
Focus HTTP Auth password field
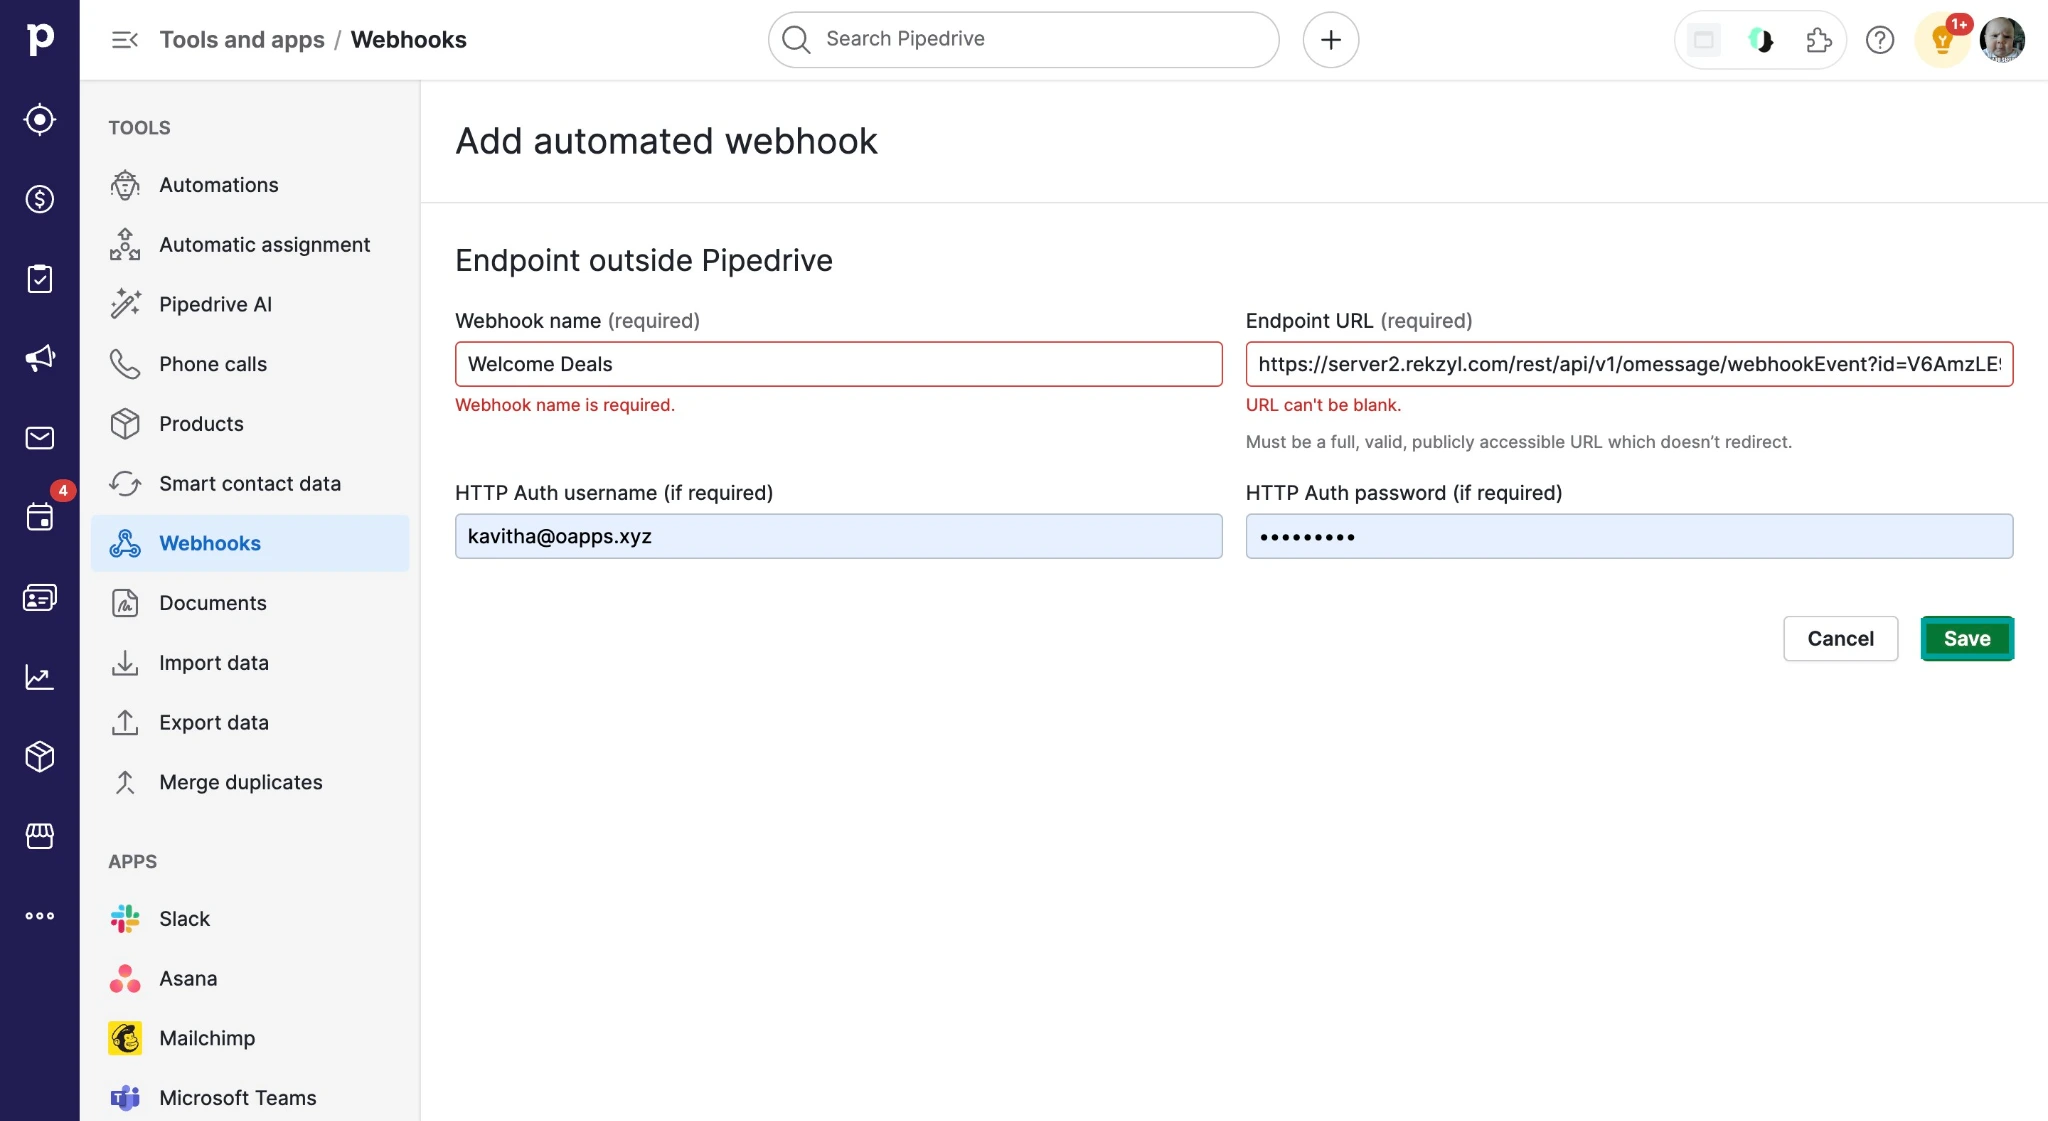click(x=1629, y=536)
